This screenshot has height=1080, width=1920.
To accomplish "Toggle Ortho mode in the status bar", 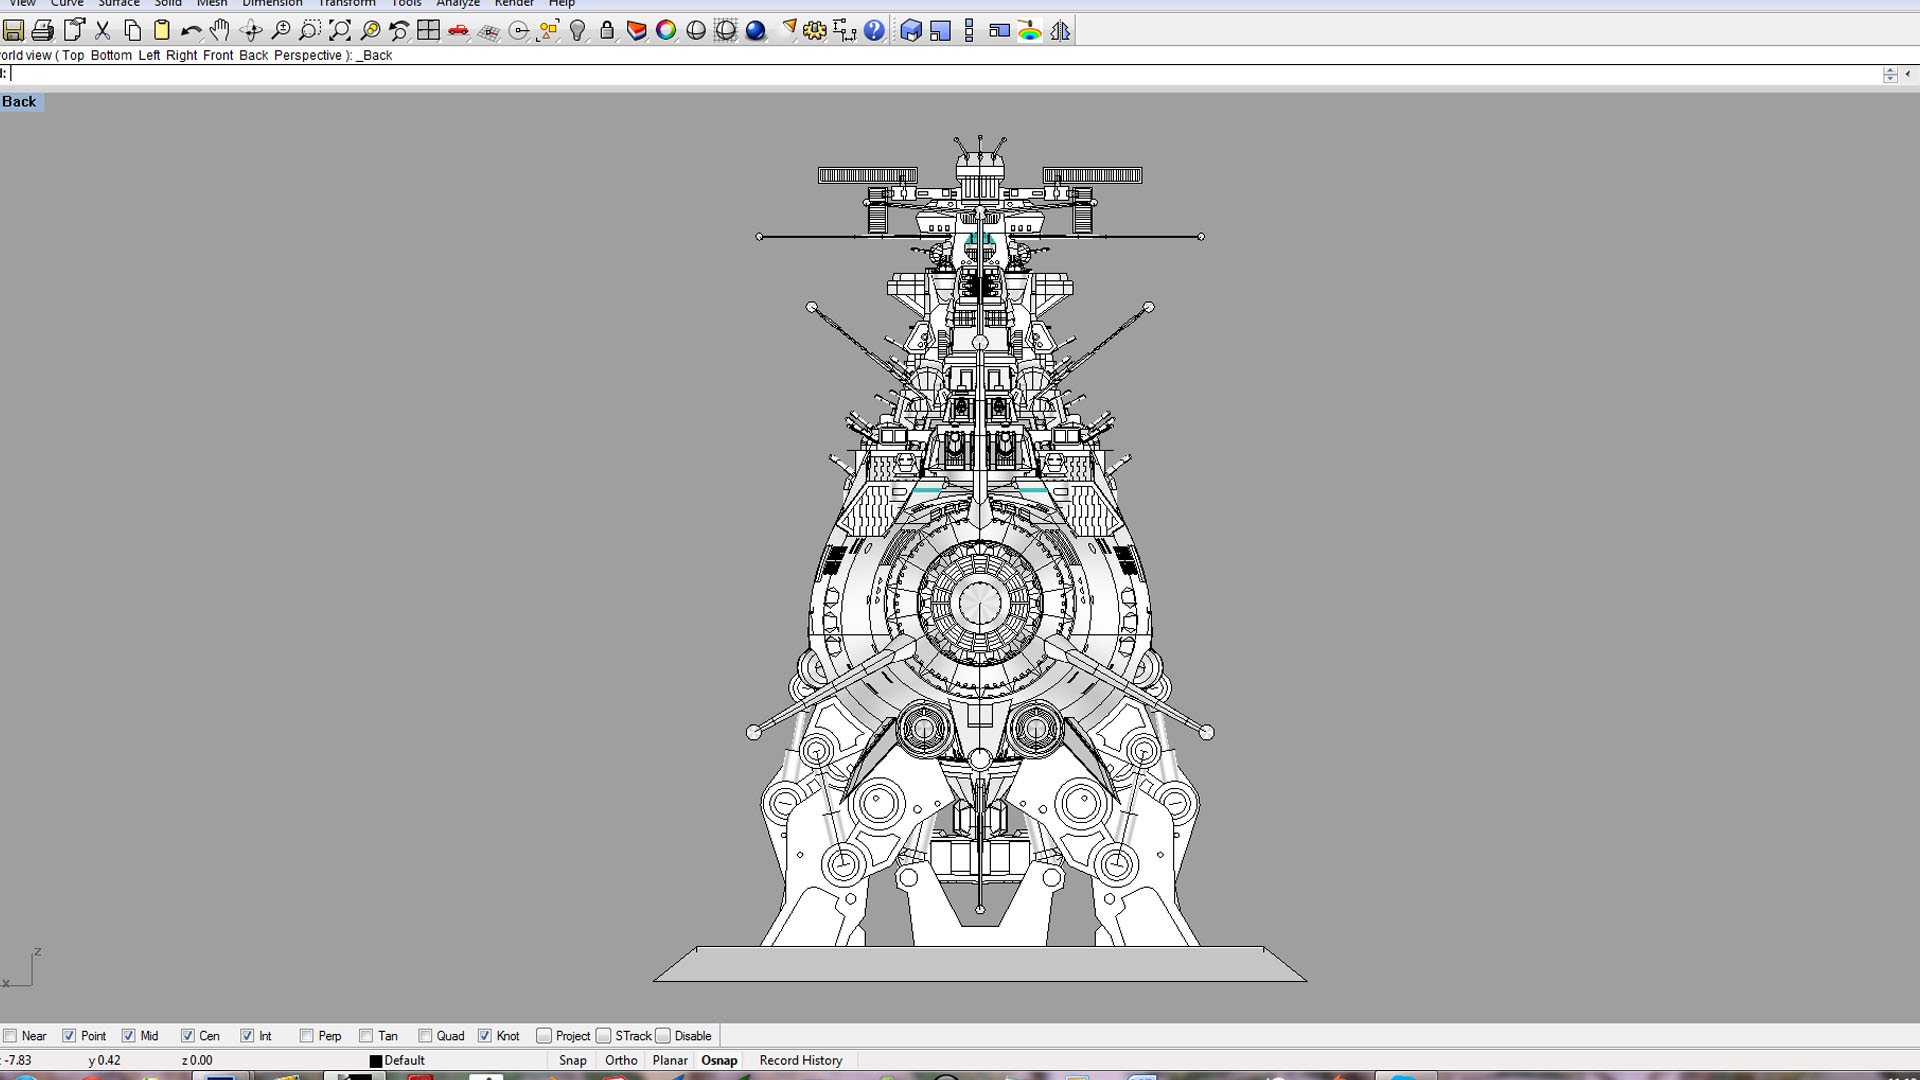I will (x=621, y=1060).
